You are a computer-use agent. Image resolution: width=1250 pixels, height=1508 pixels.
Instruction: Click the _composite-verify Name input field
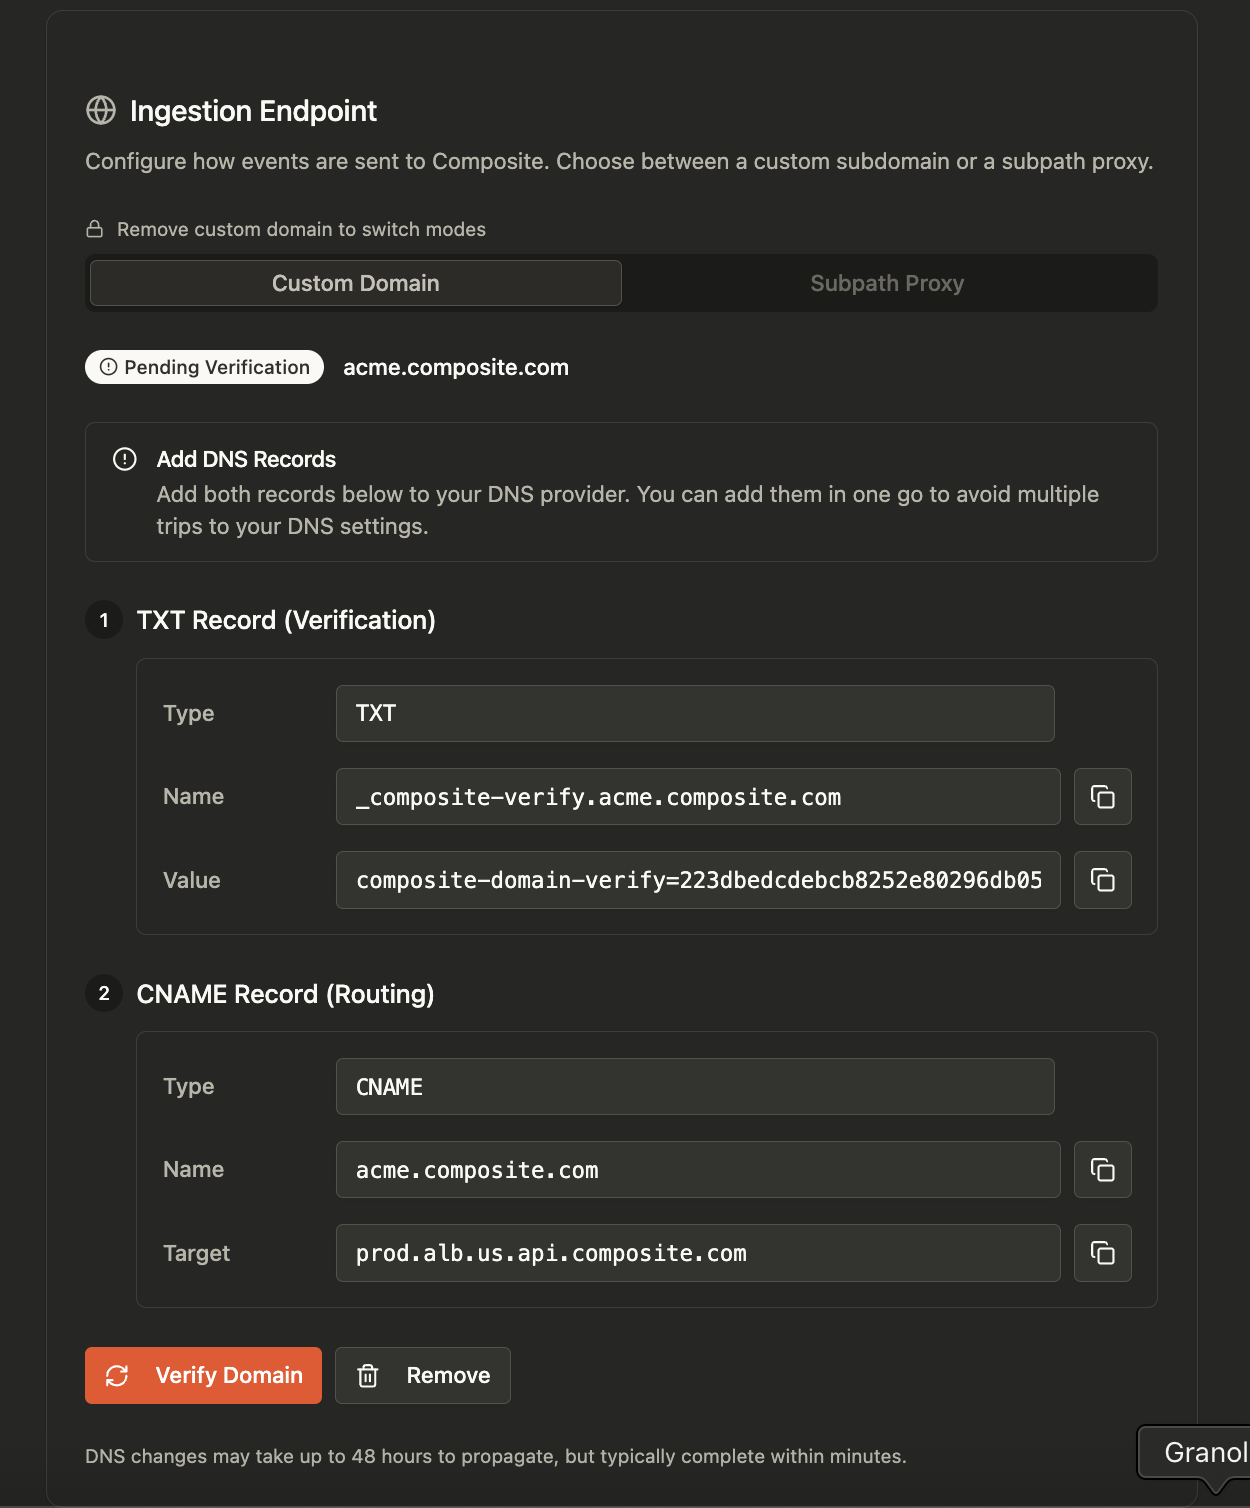pos(697,797)
